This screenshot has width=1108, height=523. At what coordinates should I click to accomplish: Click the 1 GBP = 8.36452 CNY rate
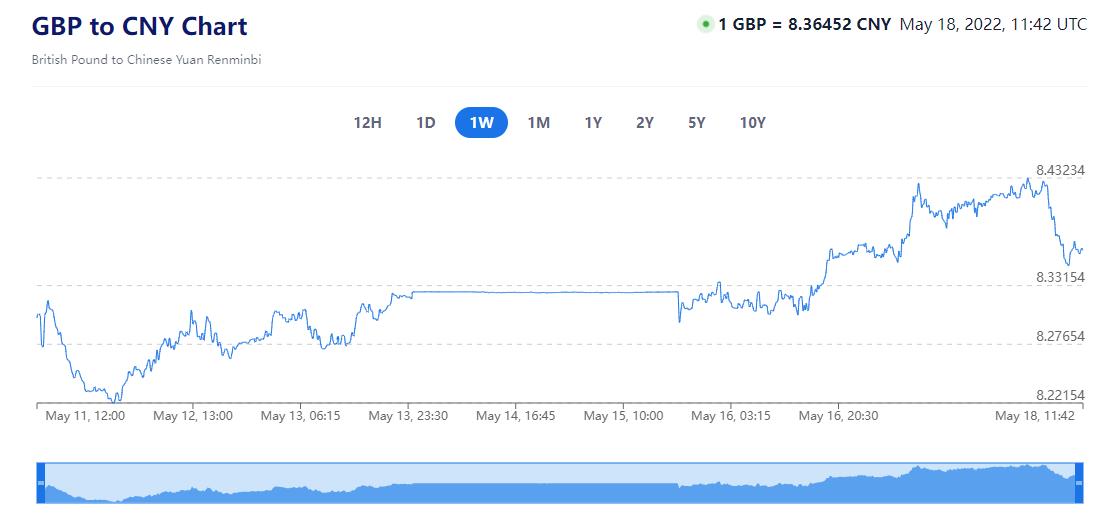[804, 25]
